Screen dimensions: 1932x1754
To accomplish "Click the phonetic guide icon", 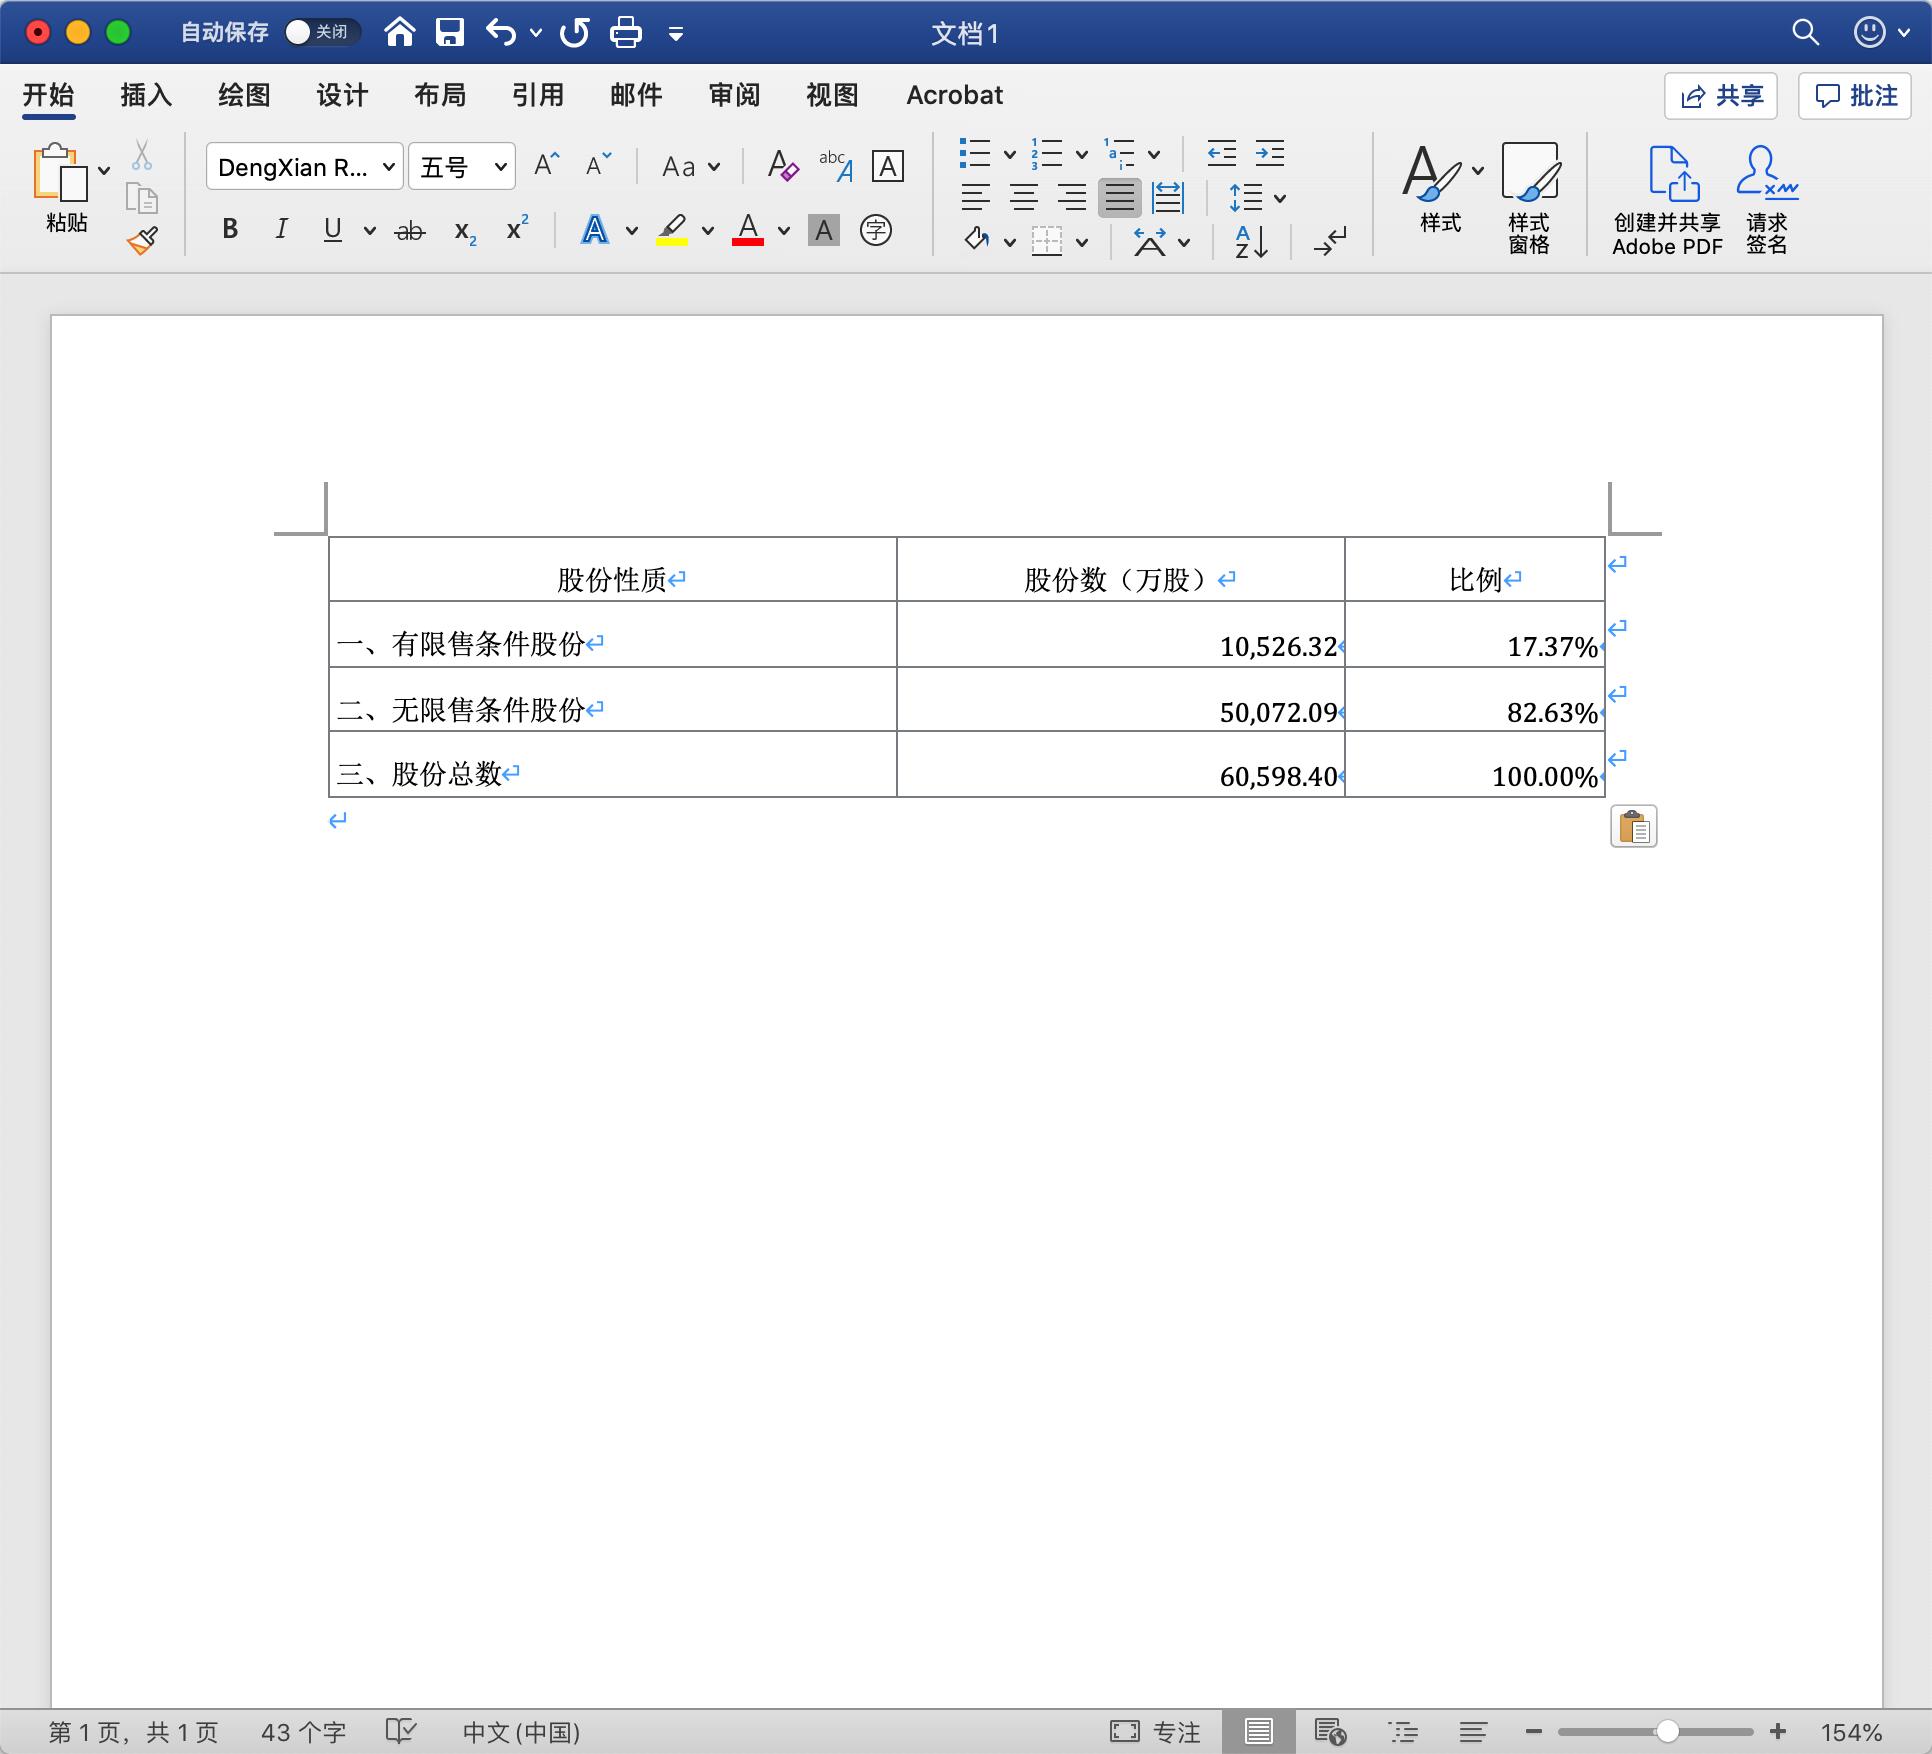I will coord(834,166).
